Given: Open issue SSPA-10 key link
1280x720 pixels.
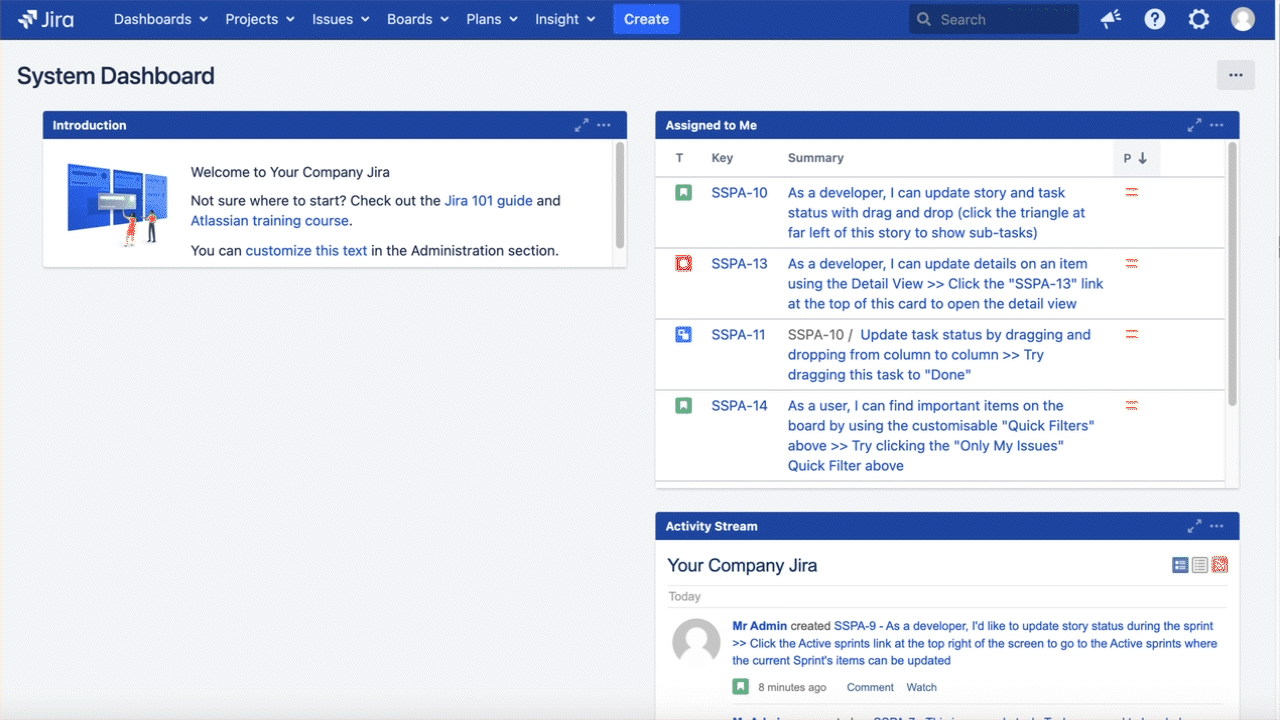Looking at the screenshot, I should [x=739, y=192].
